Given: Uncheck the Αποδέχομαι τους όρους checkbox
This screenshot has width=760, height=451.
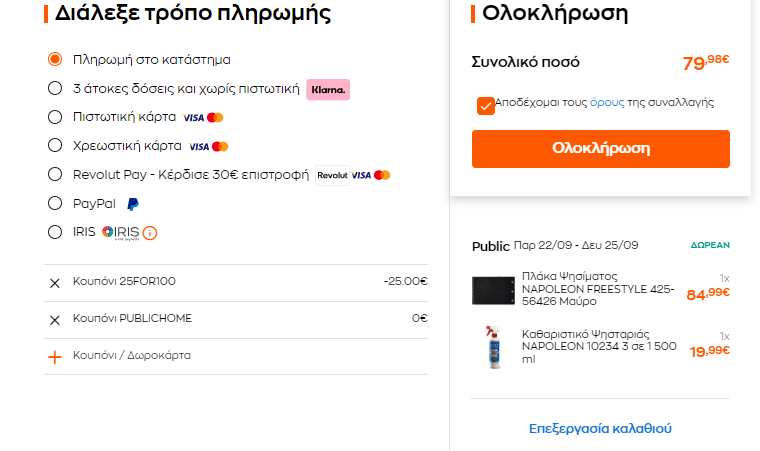Looking at the screenshot, I should click(486, 106).
